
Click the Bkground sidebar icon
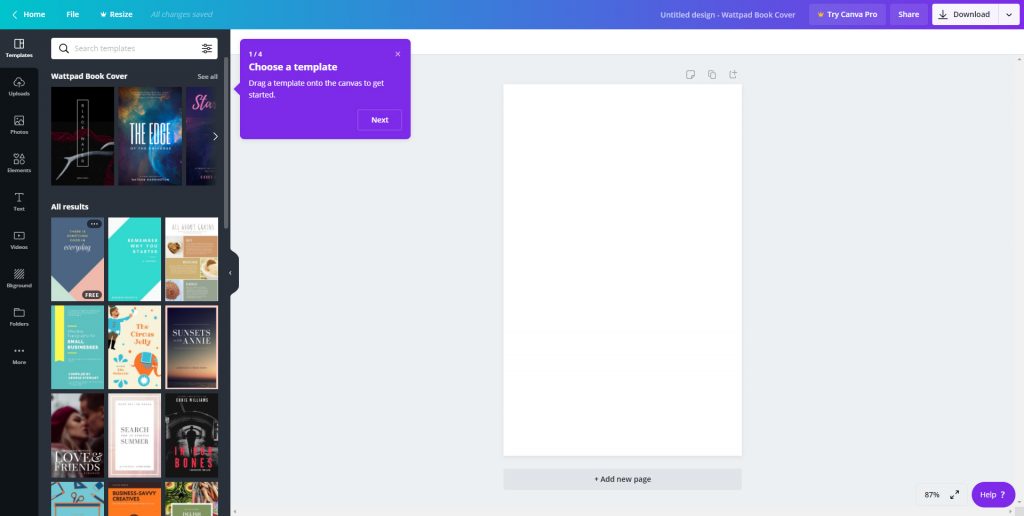[x=19, y=277]
